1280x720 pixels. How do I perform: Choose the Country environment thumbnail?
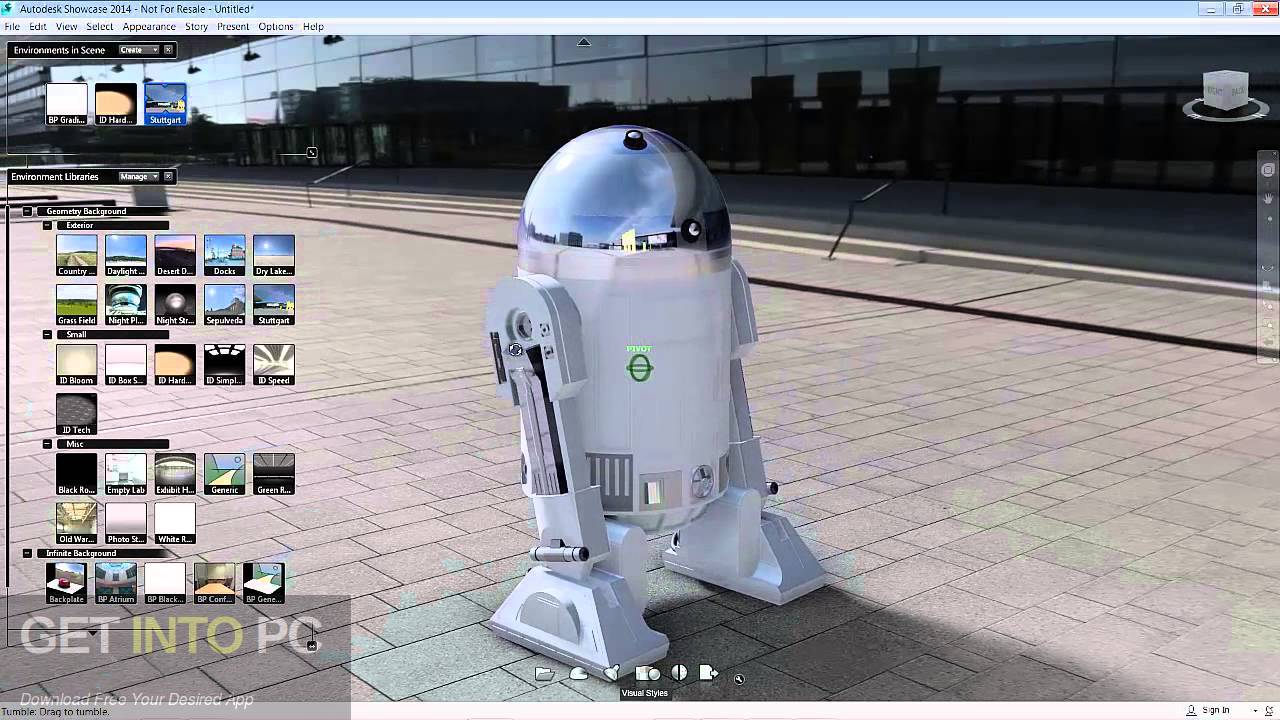(x=77, y=255)
